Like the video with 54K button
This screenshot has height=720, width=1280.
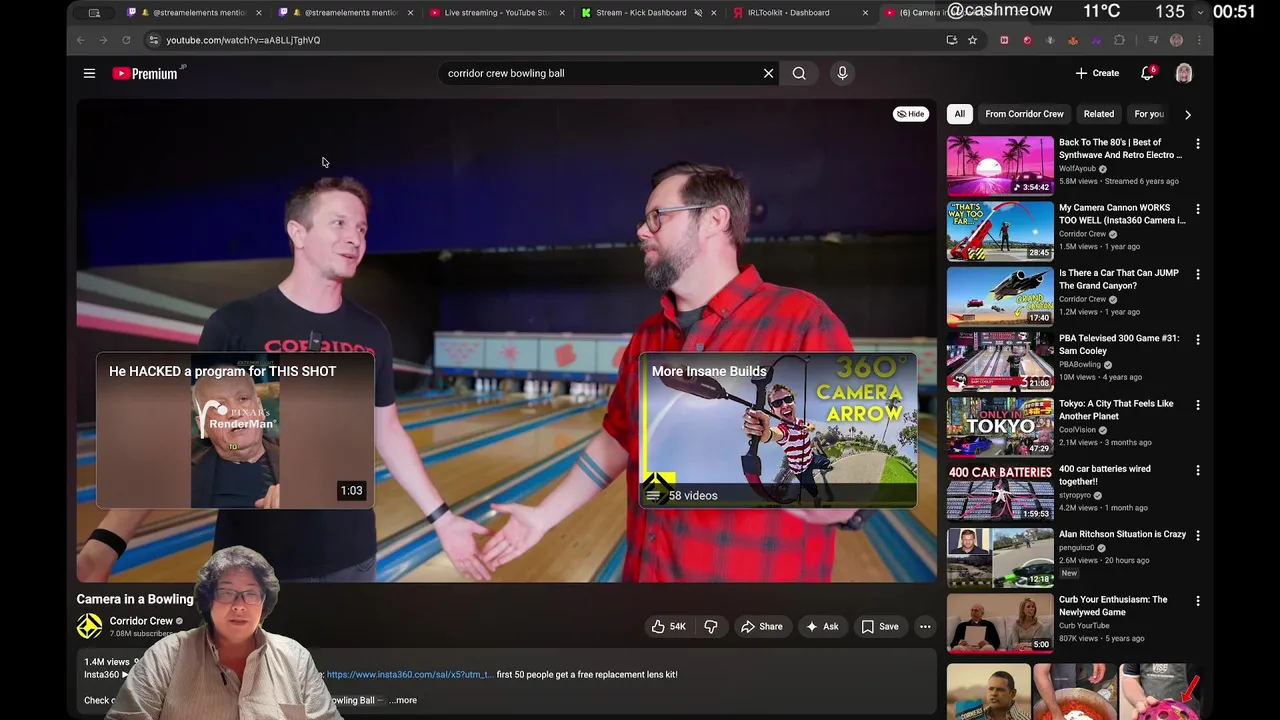(669, 626)
